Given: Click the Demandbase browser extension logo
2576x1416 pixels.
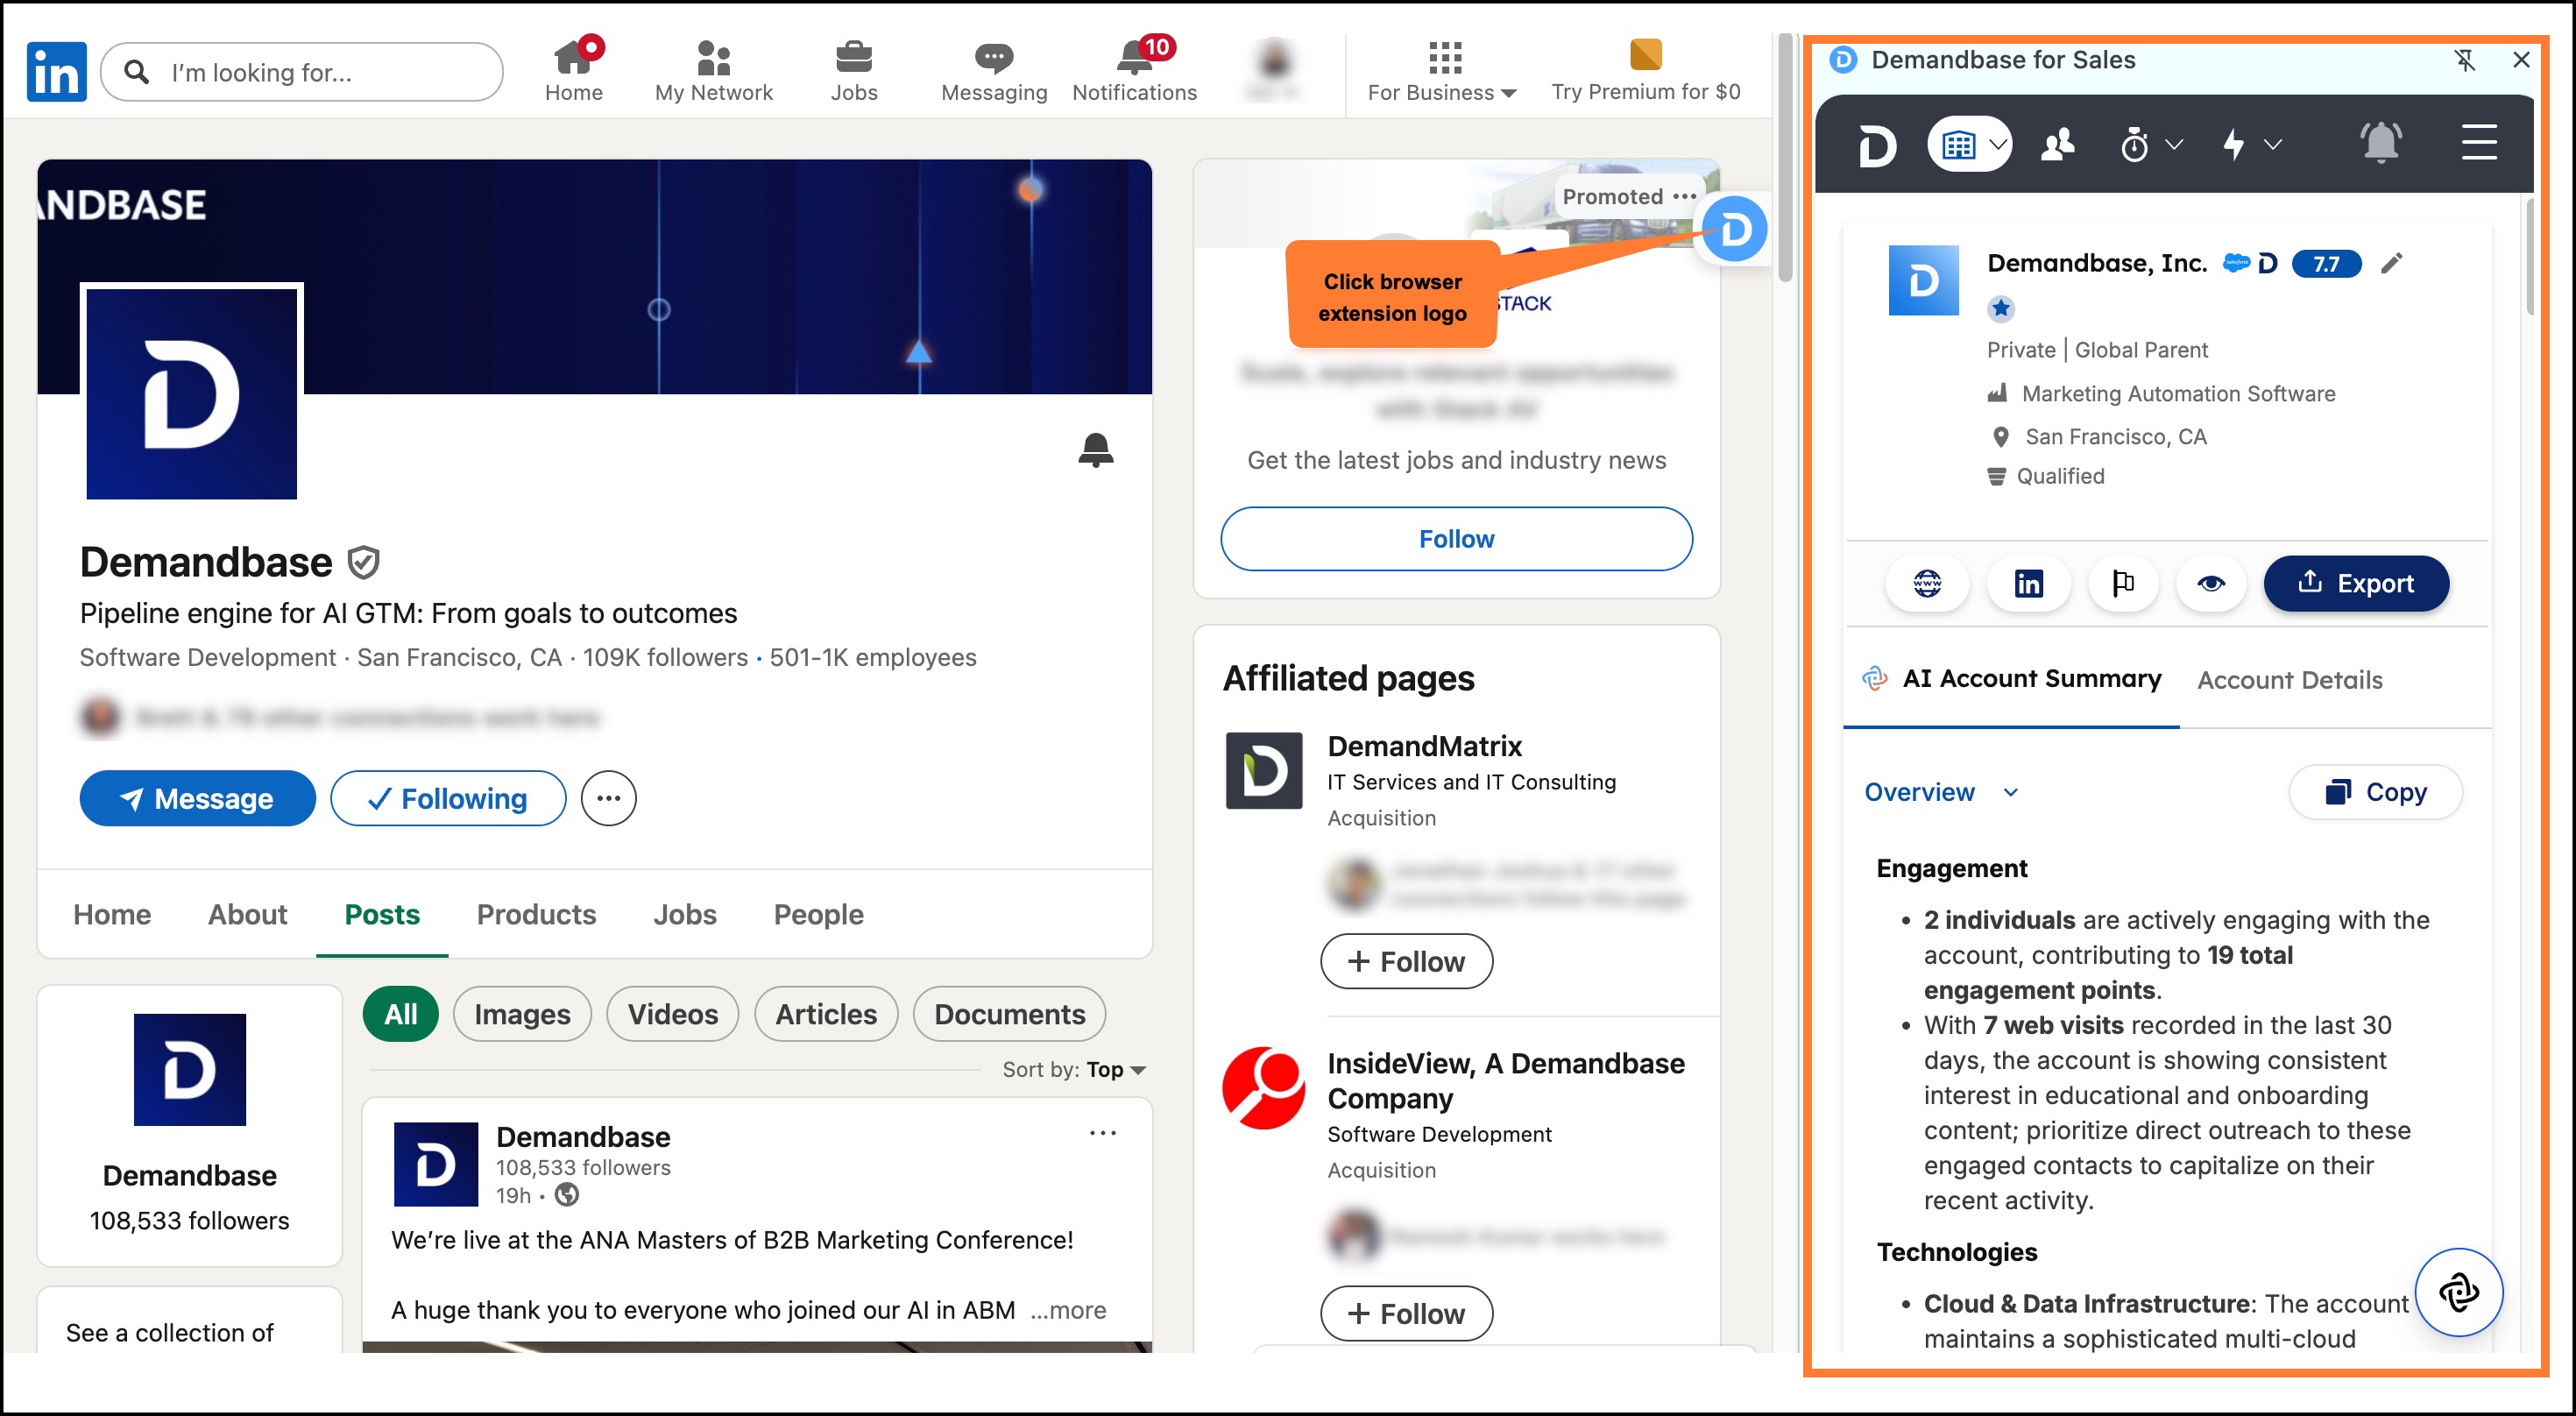Looking at the screenshot, I should [x=1734, y=229].
